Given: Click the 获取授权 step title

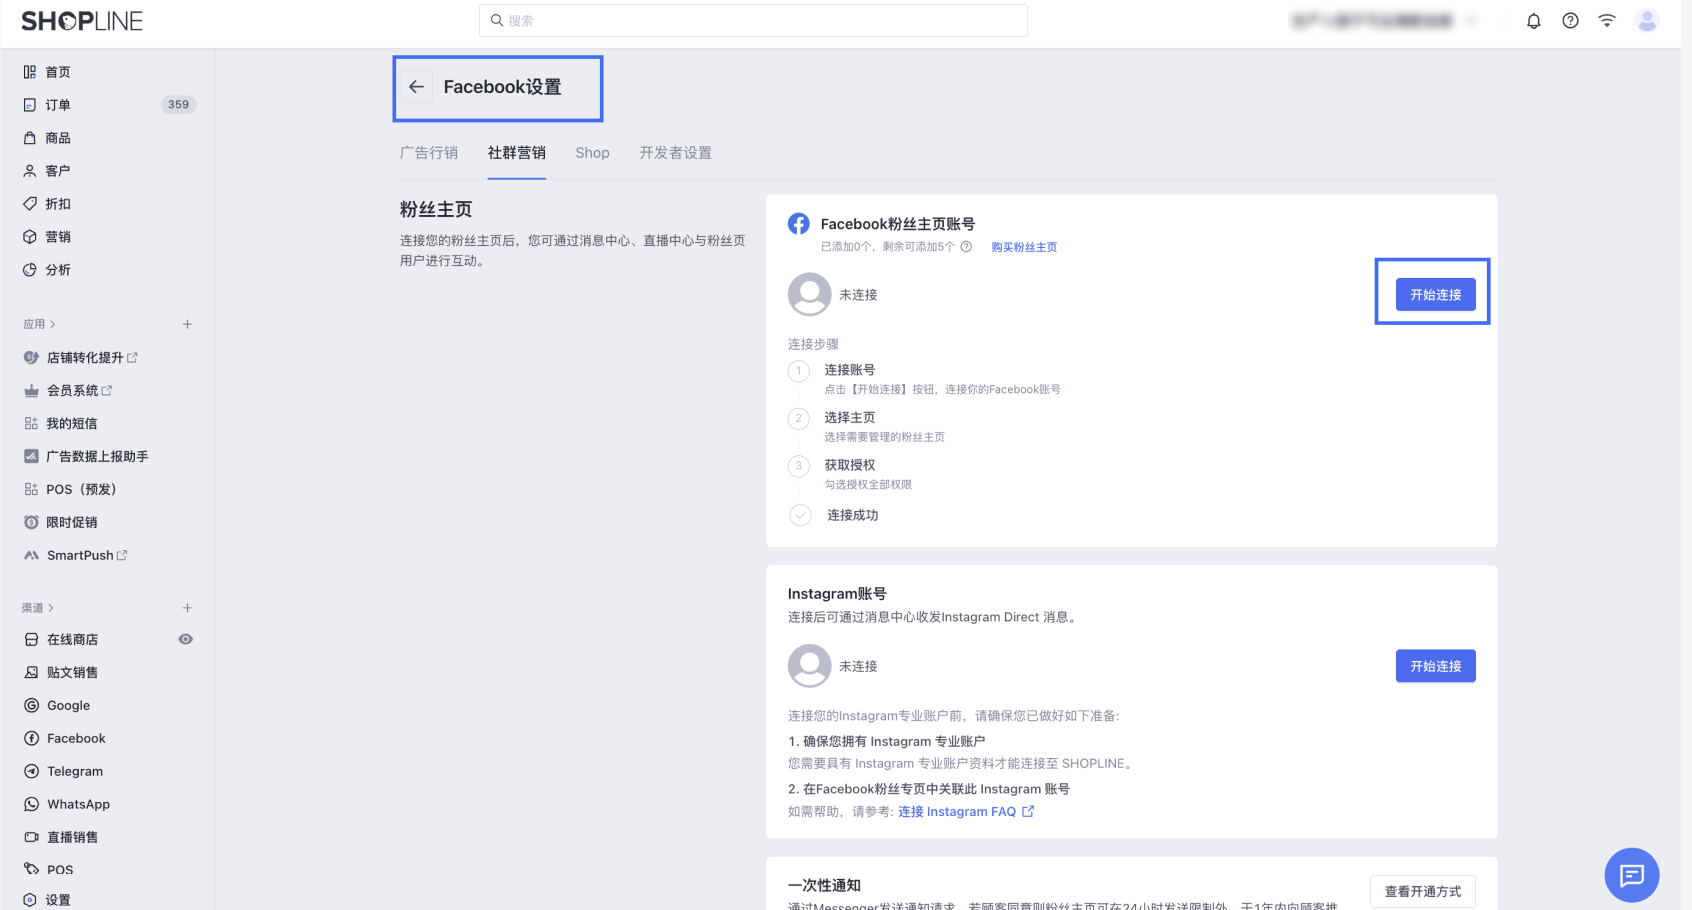Looking at the screenshot, I should [850, 465].
